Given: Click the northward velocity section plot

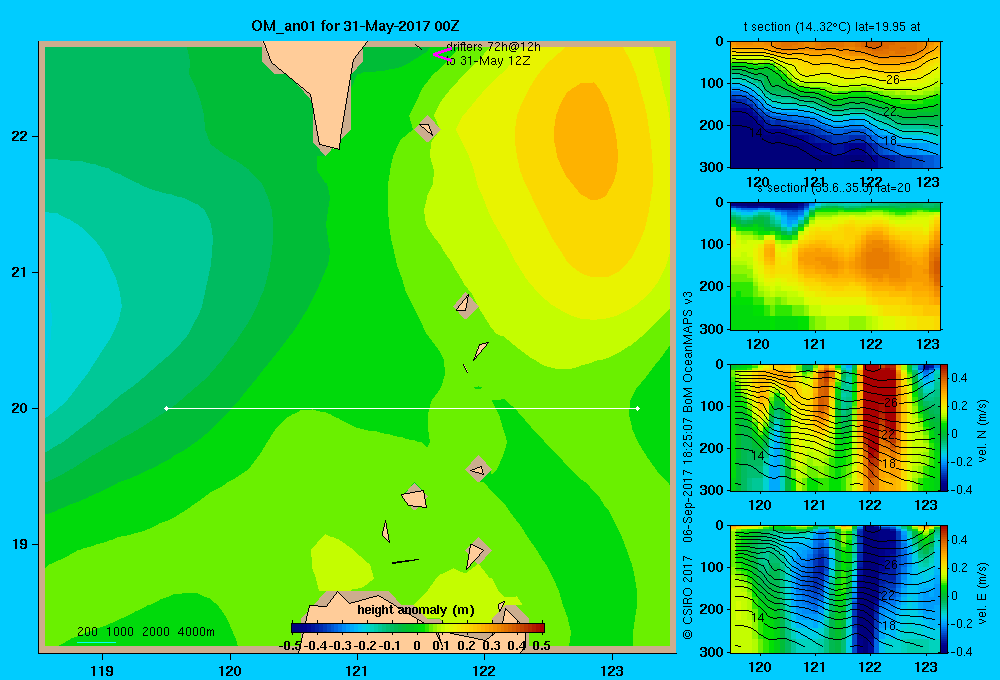Looking at the screenshot, I should (x=835, y=427).
